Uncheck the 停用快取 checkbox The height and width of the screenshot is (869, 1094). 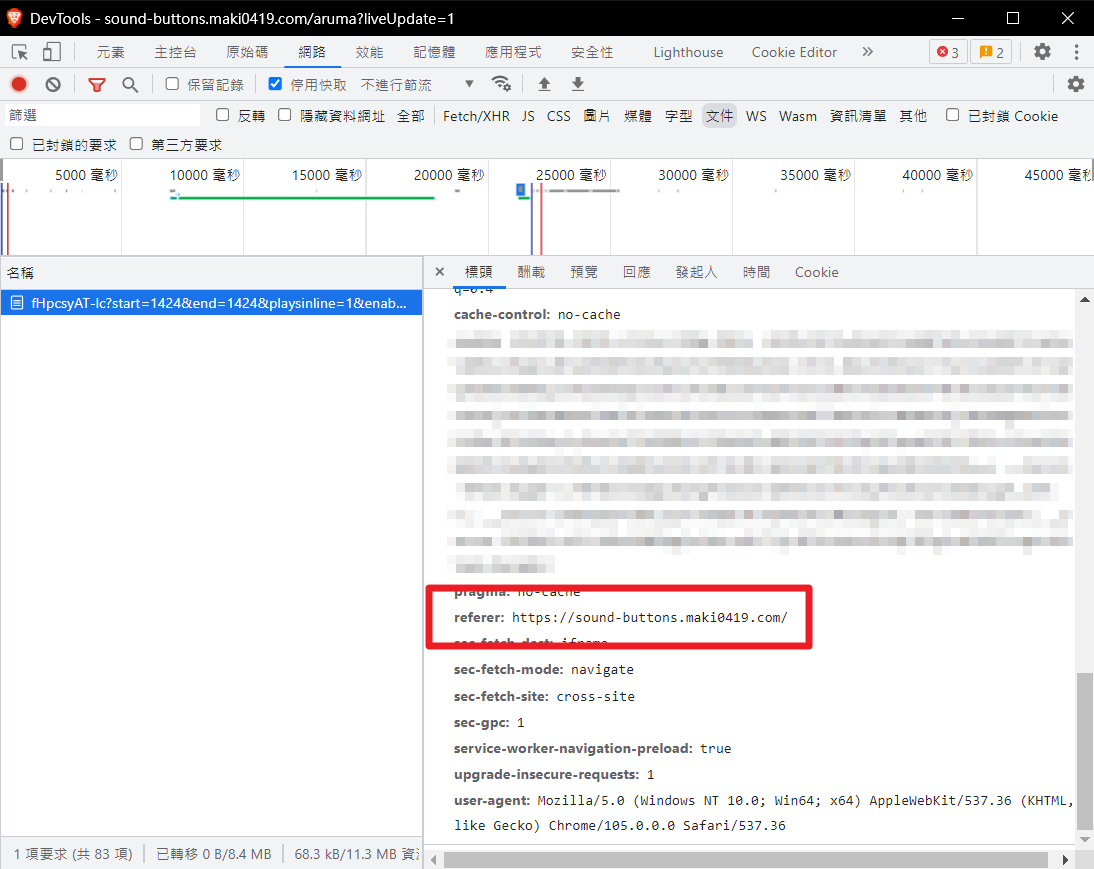pos(275,84)
